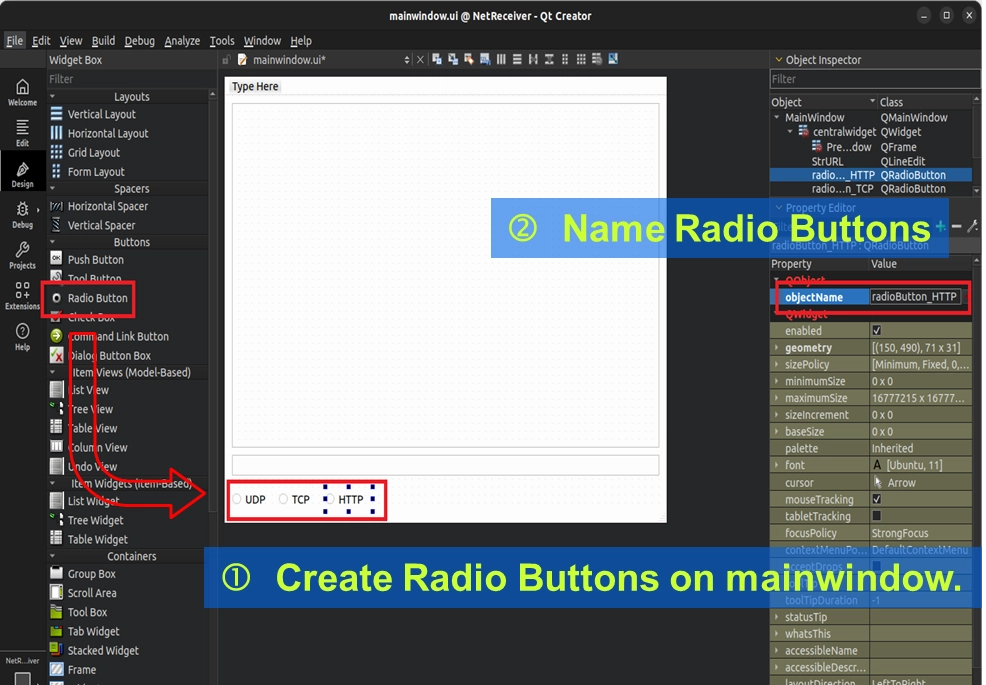Open Help mode in sidebar

tap(23, 337)
